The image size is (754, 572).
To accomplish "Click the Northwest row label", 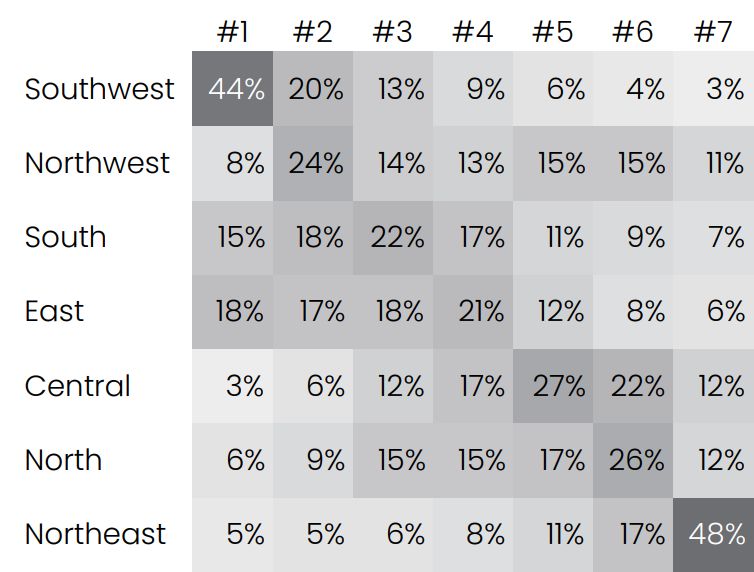I will 98,163.
